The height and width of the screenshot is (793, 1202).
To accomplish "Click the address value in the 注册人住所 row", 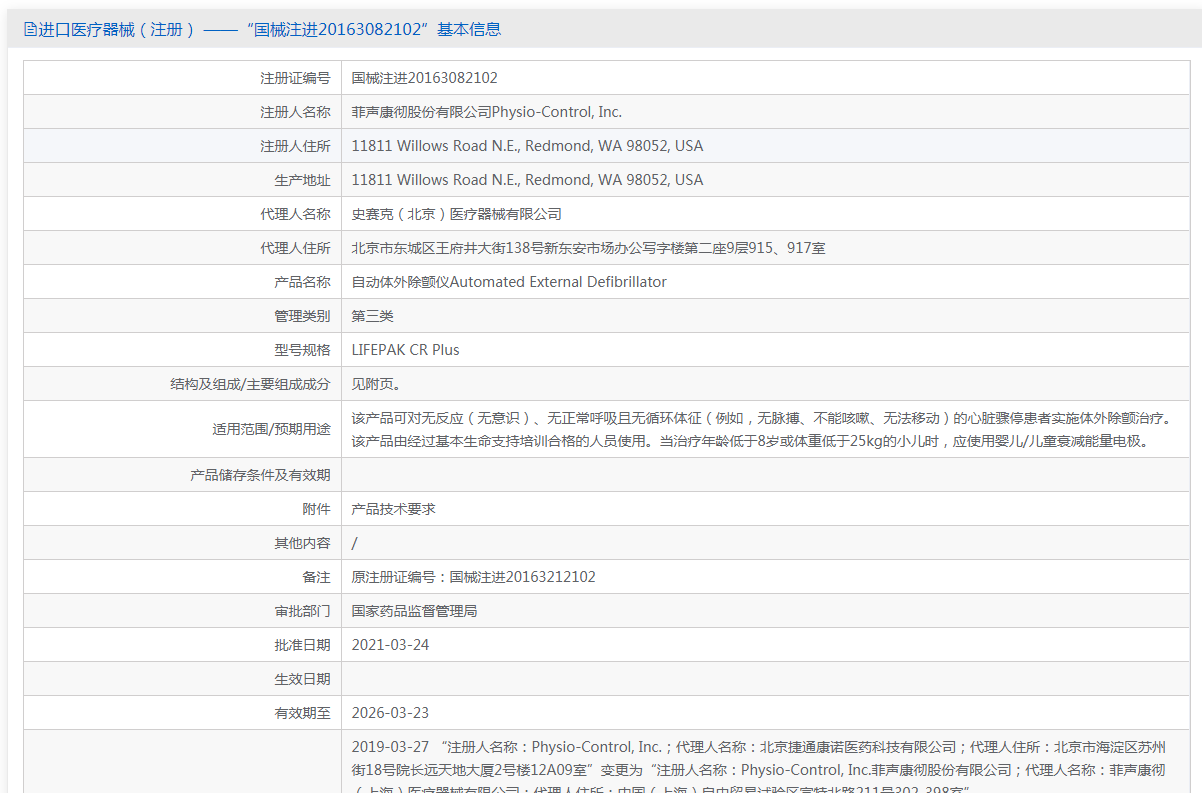I will point(527,146).
